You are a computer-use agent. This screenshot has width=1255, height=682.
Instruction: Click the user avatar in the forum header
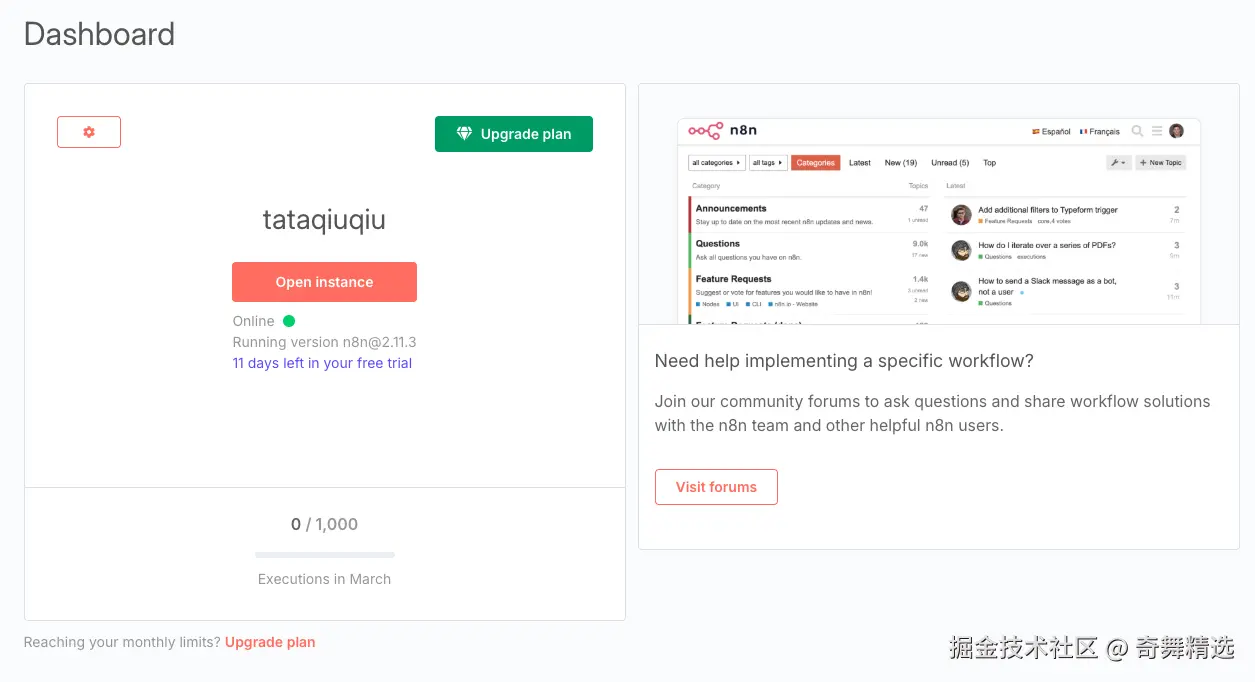(x=1177, y=131)
